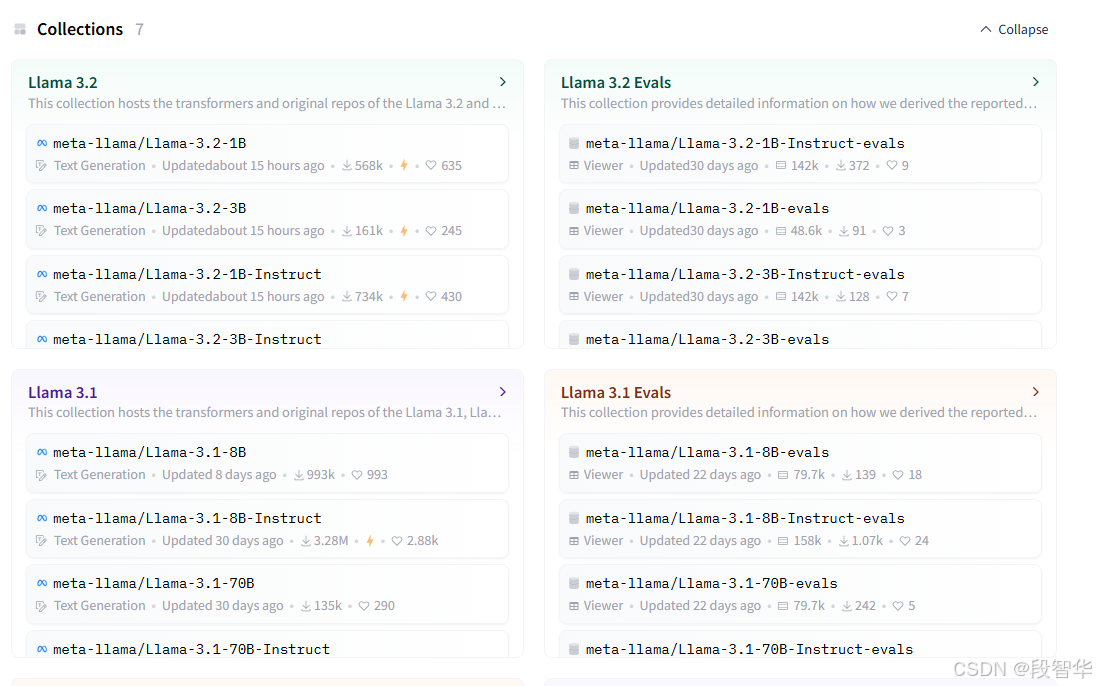Open meta-llama/Llama-3.1-8B model
The height and width of the screenshot is (686, 1096).
[x=267, y=463]
